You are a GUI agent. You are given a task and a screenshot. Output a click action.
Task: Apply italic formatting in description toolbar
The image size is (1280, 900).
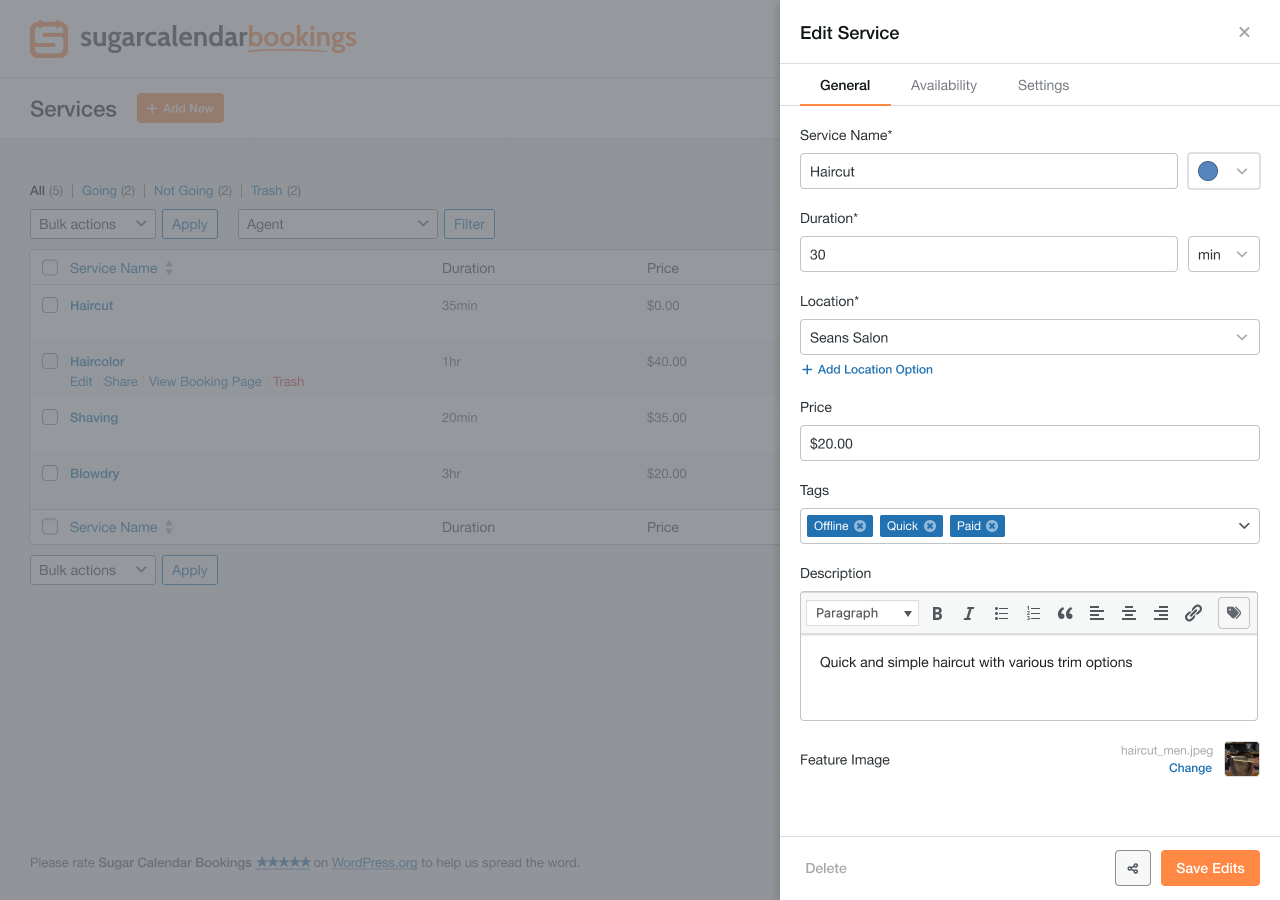[x=968, y=613]
